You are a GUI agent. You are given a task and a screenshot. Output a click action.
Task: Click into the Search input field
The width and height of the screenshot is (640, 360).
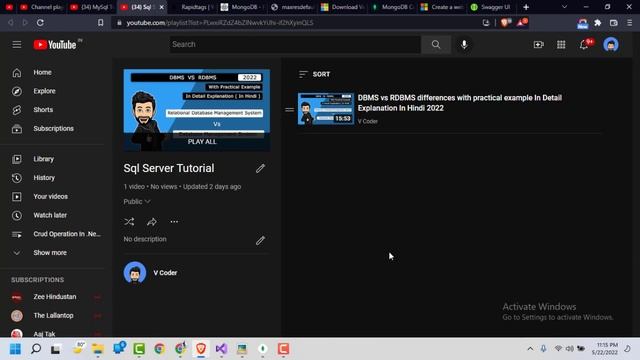tap(295, 44)
